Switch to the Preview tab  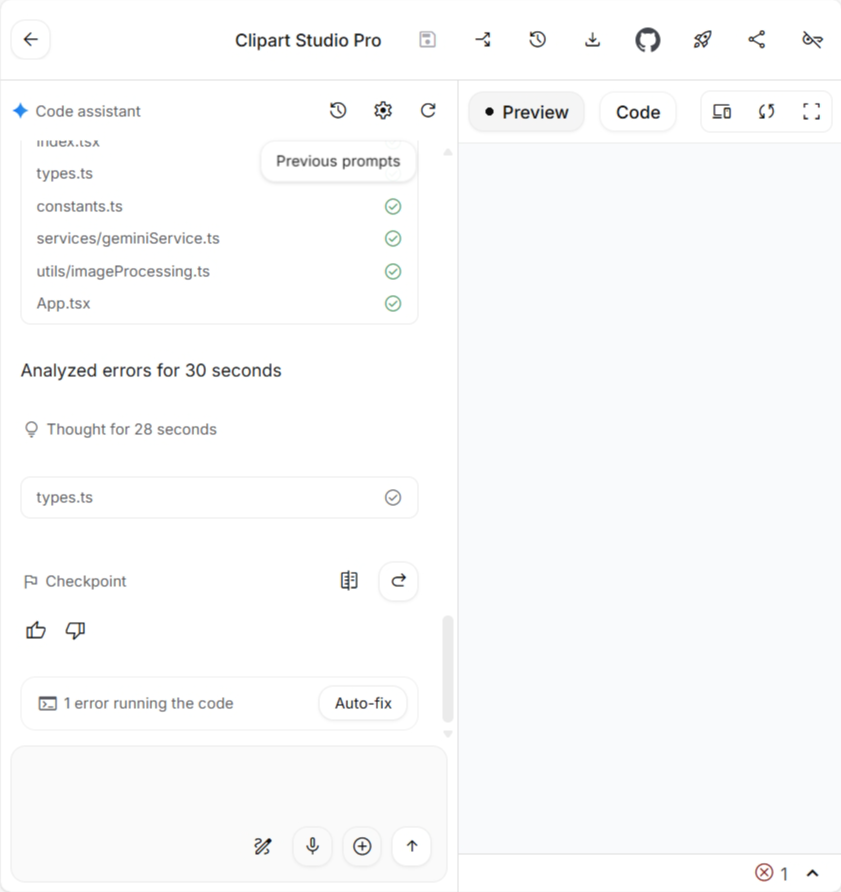(526, 112)
